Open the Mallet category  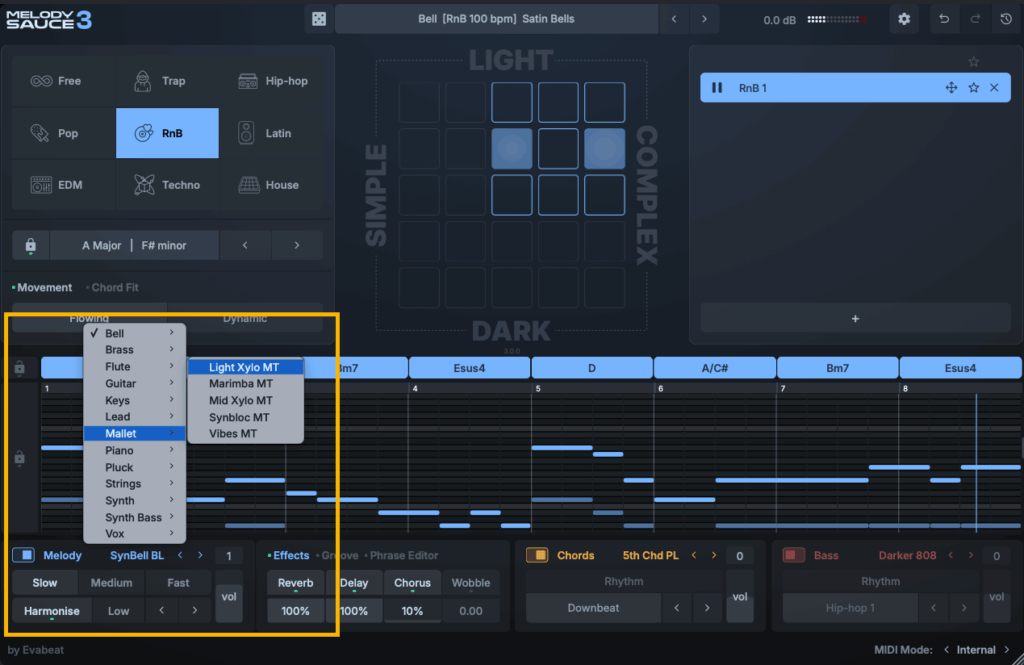coord(135,434)
